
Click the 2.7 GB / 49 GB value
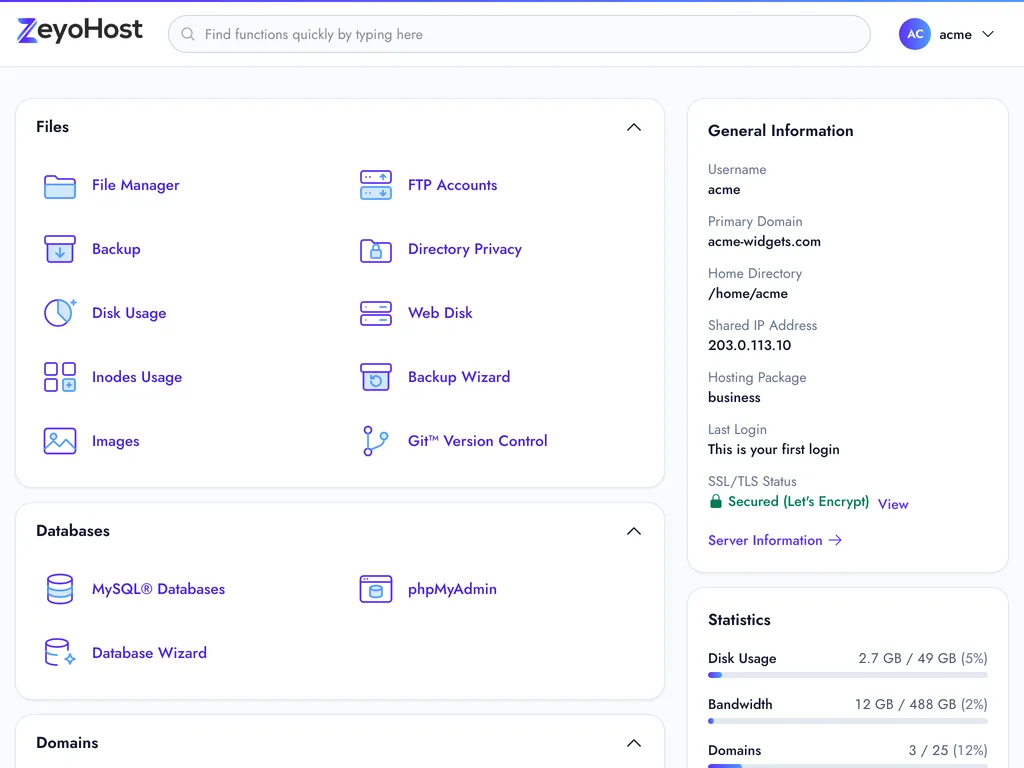point(922,658)
